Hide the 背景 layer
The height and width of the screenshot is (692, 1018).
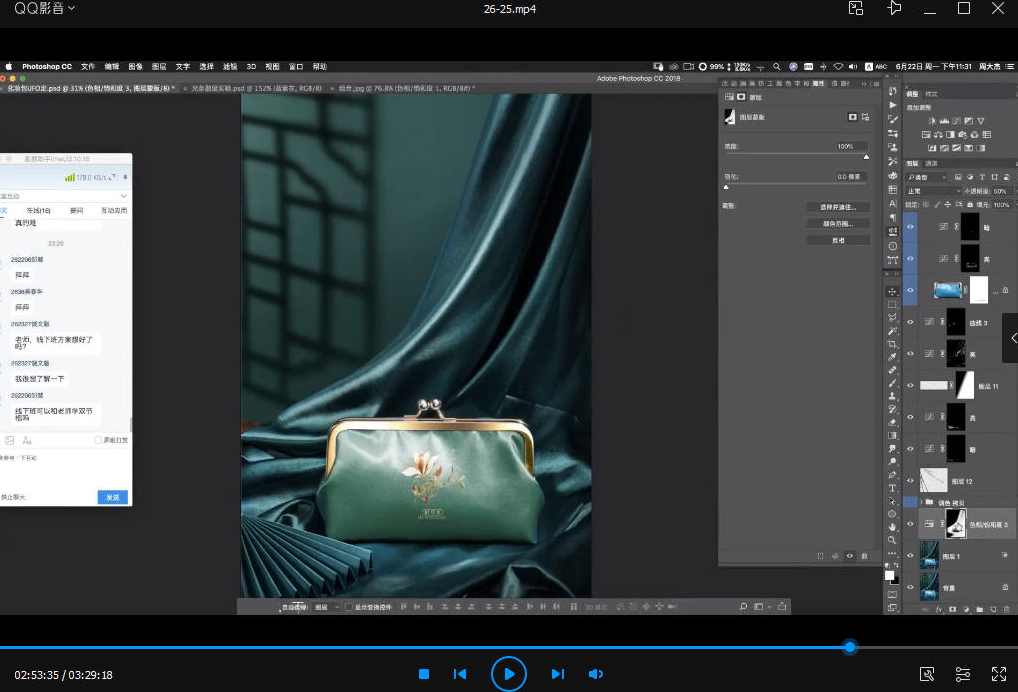coord(910,586)
